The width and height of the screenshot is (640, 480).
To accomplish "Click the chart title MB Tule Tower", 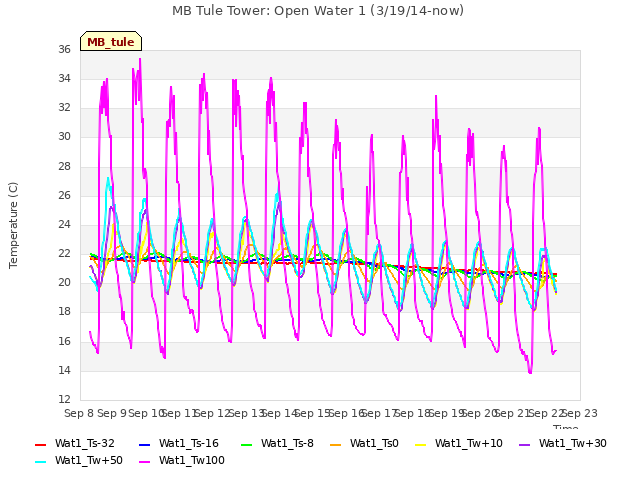I will [x=318, y=11].
